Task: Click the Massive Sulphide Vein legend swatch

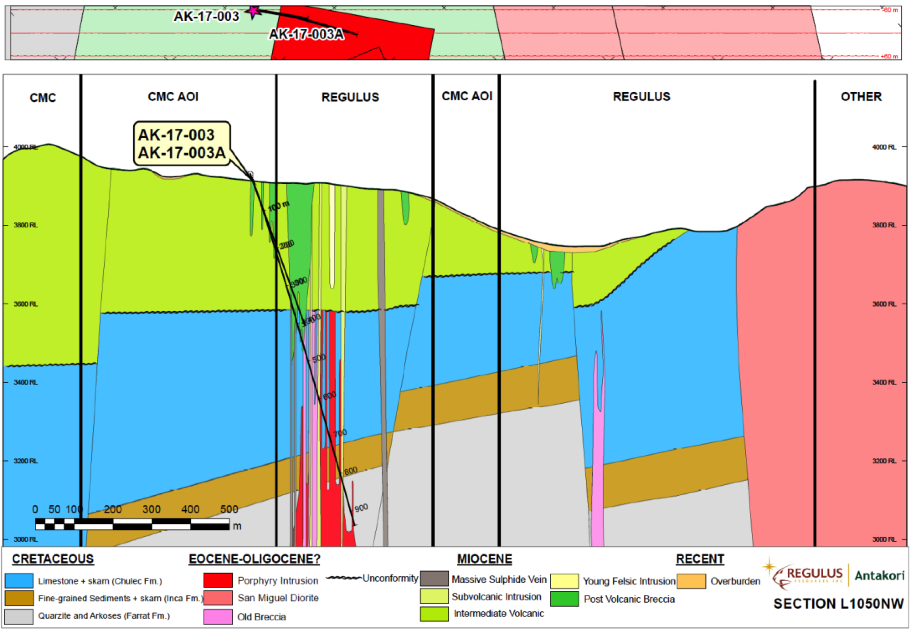Action: click(x=434, y=579)
